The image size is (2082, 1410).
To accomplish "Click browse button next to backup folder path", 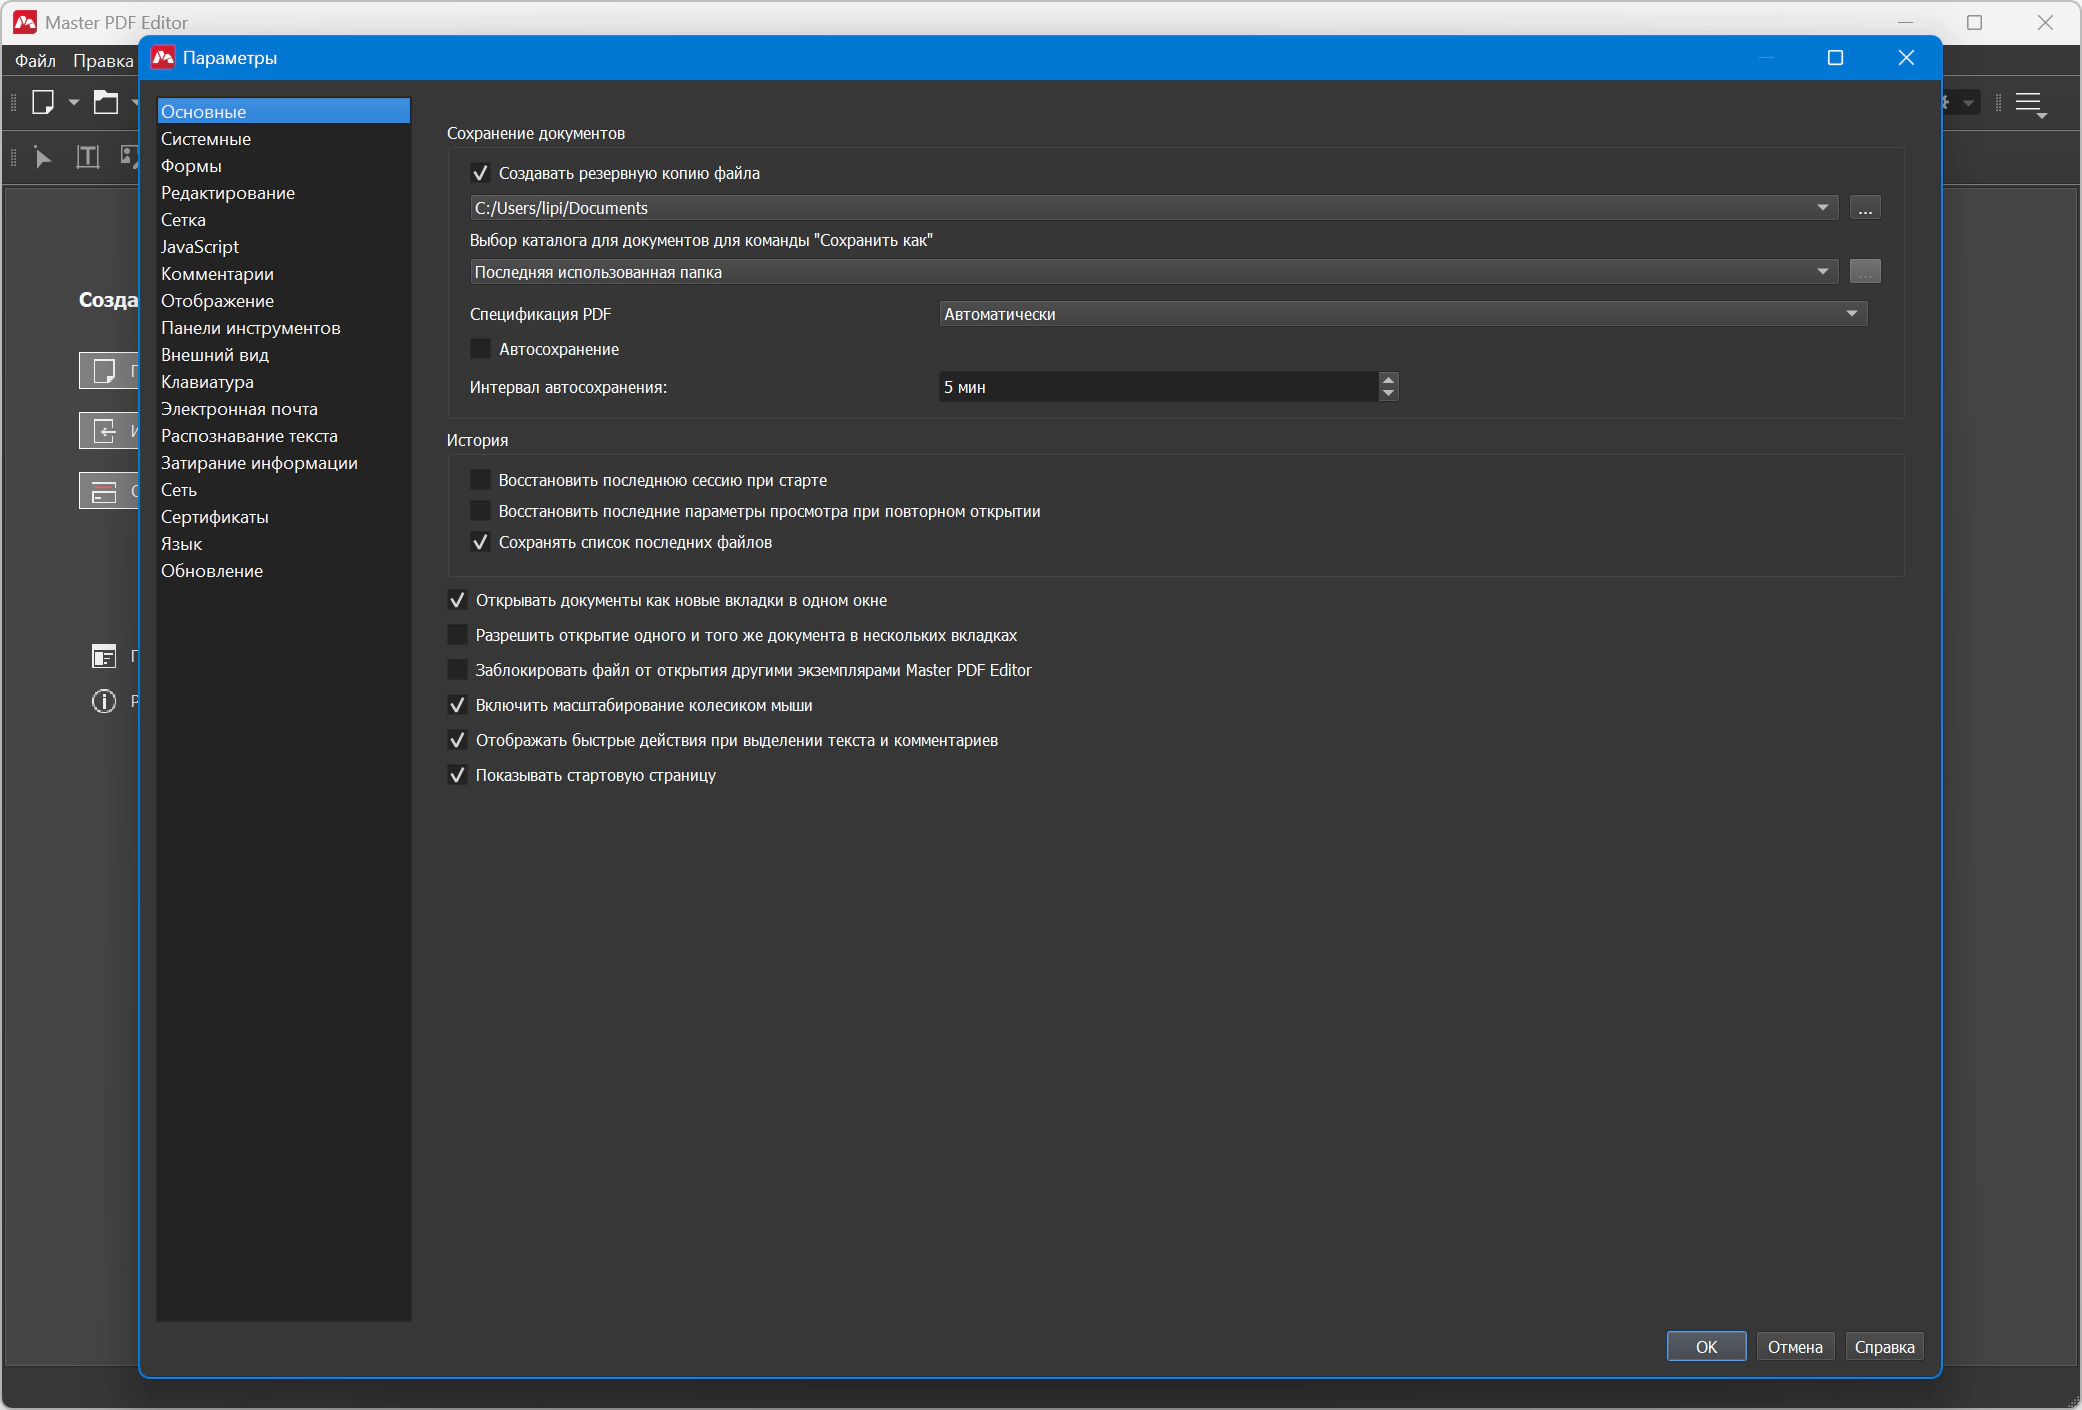I will click(1864, 208).
